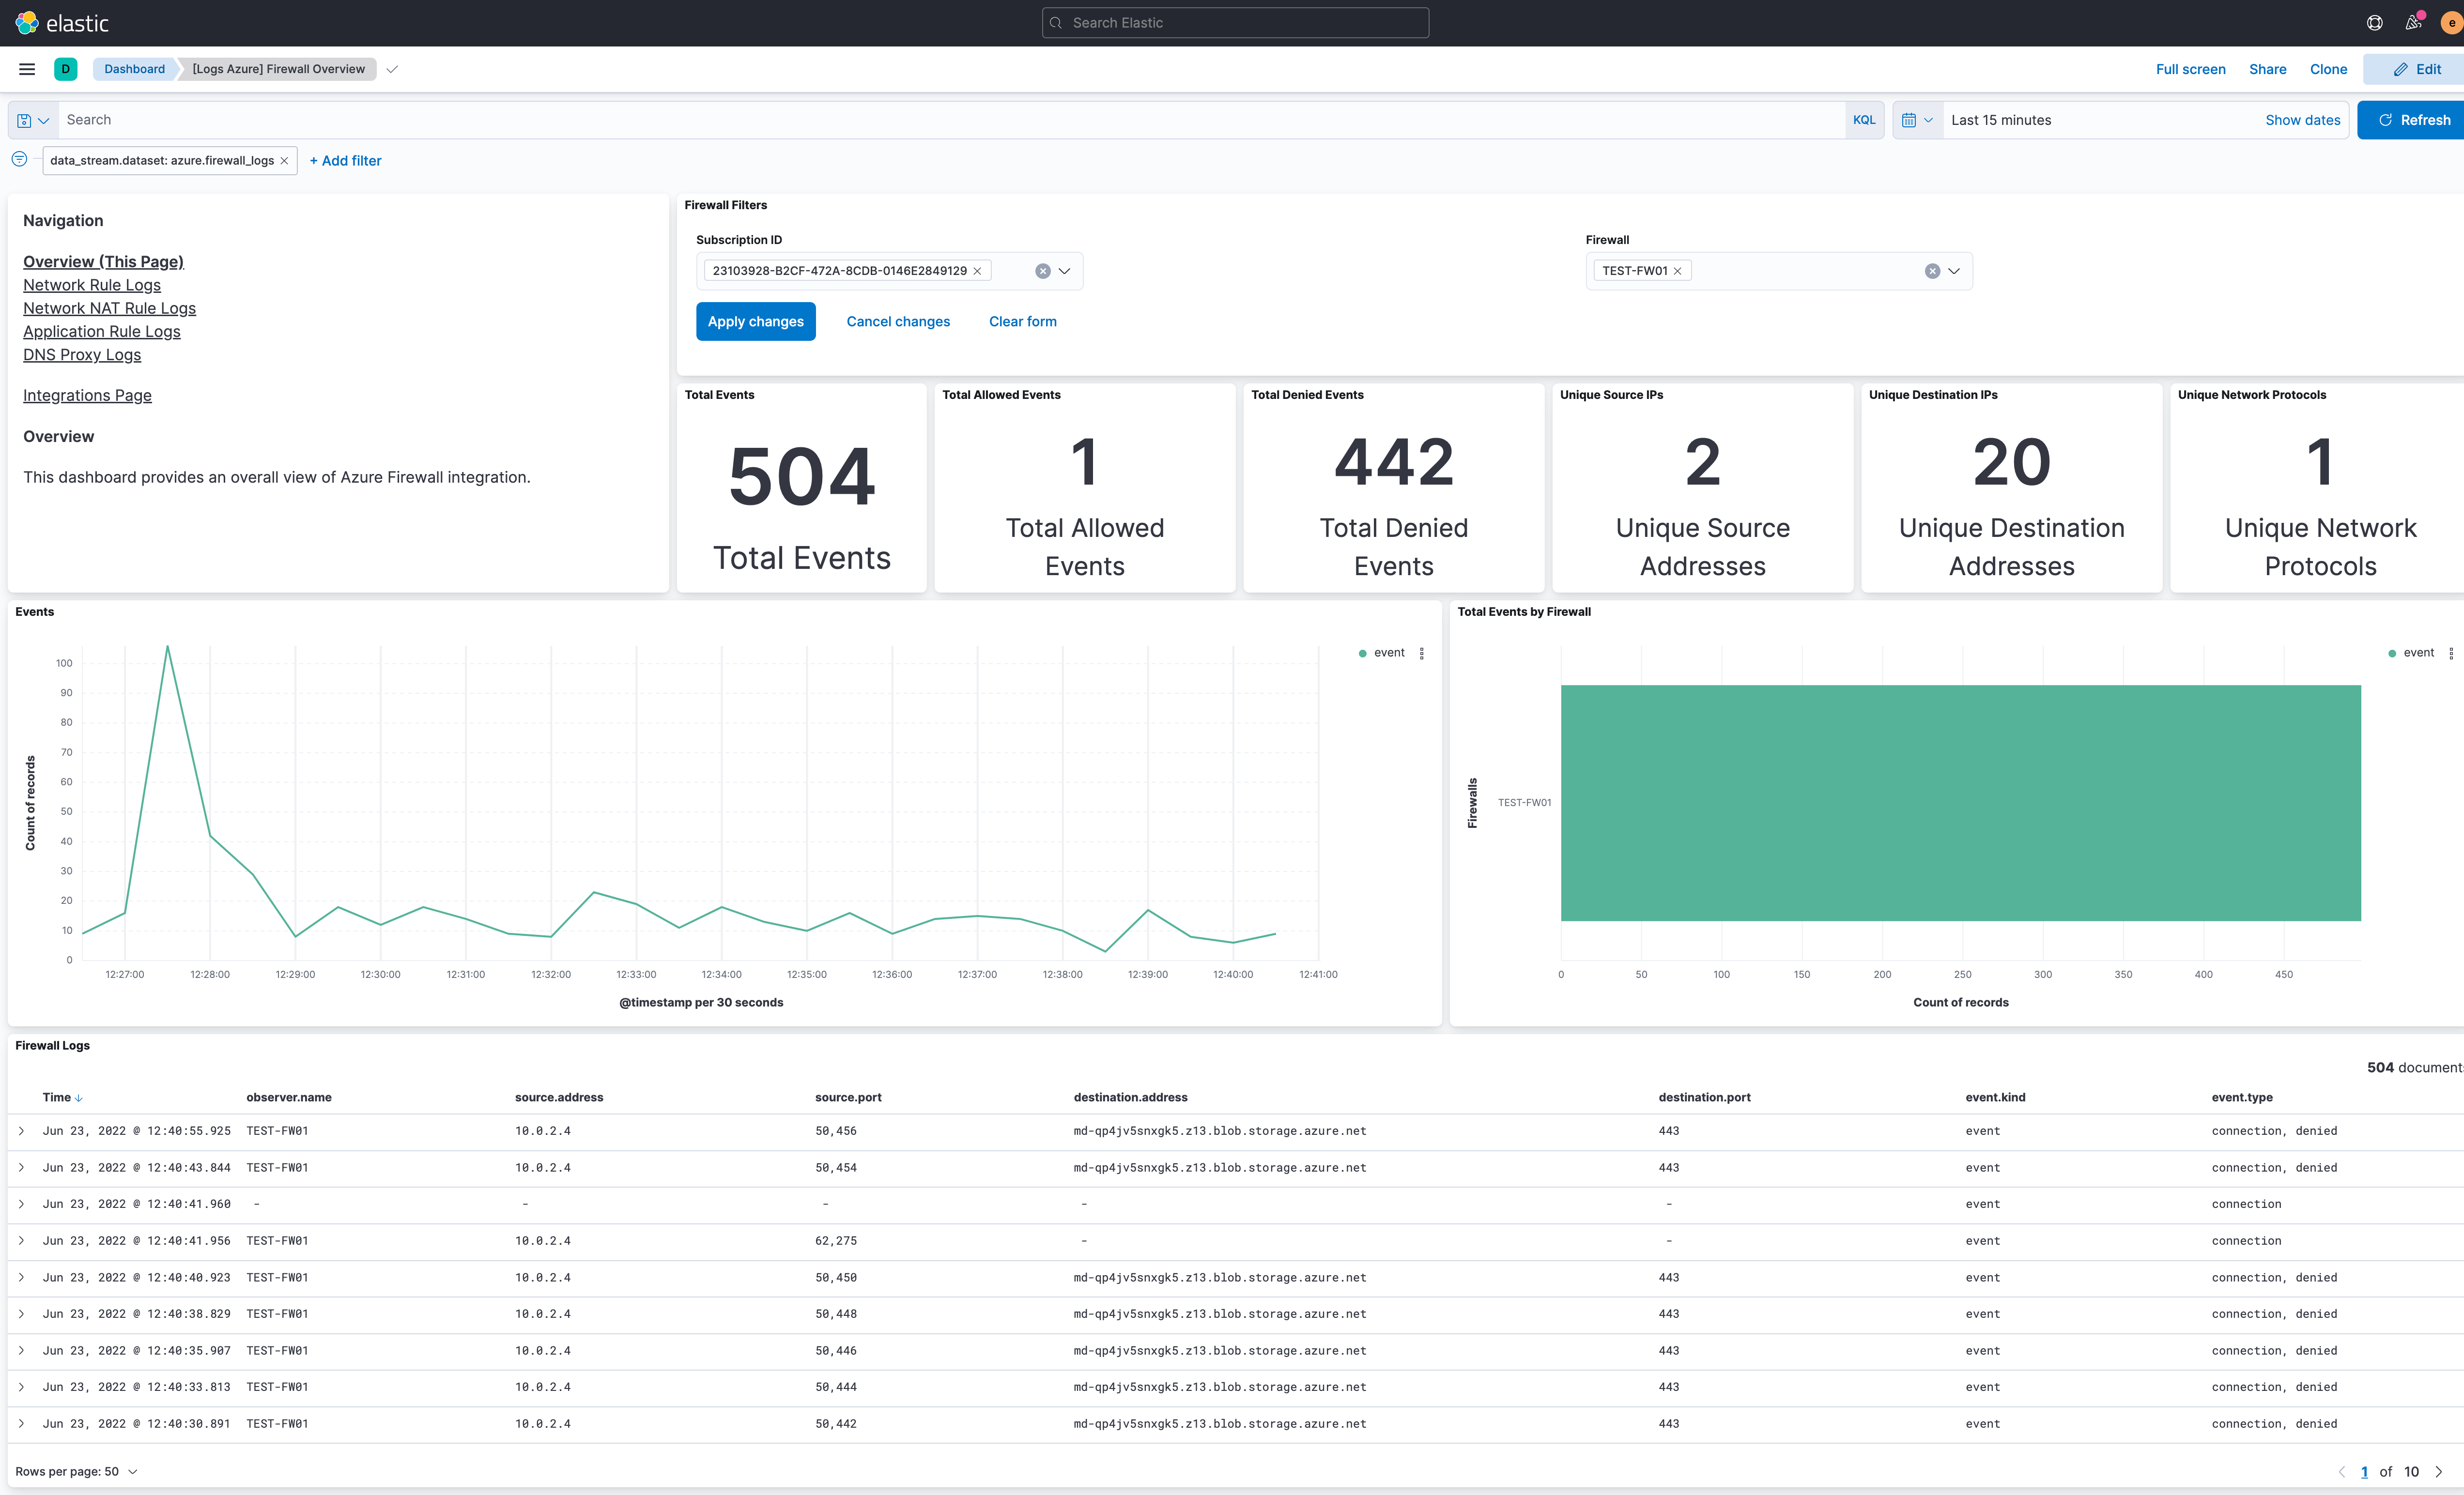This screenshot has height=1495, width=2464.
Task: Open the Network Rule Logs link
Action: point(91,285)
